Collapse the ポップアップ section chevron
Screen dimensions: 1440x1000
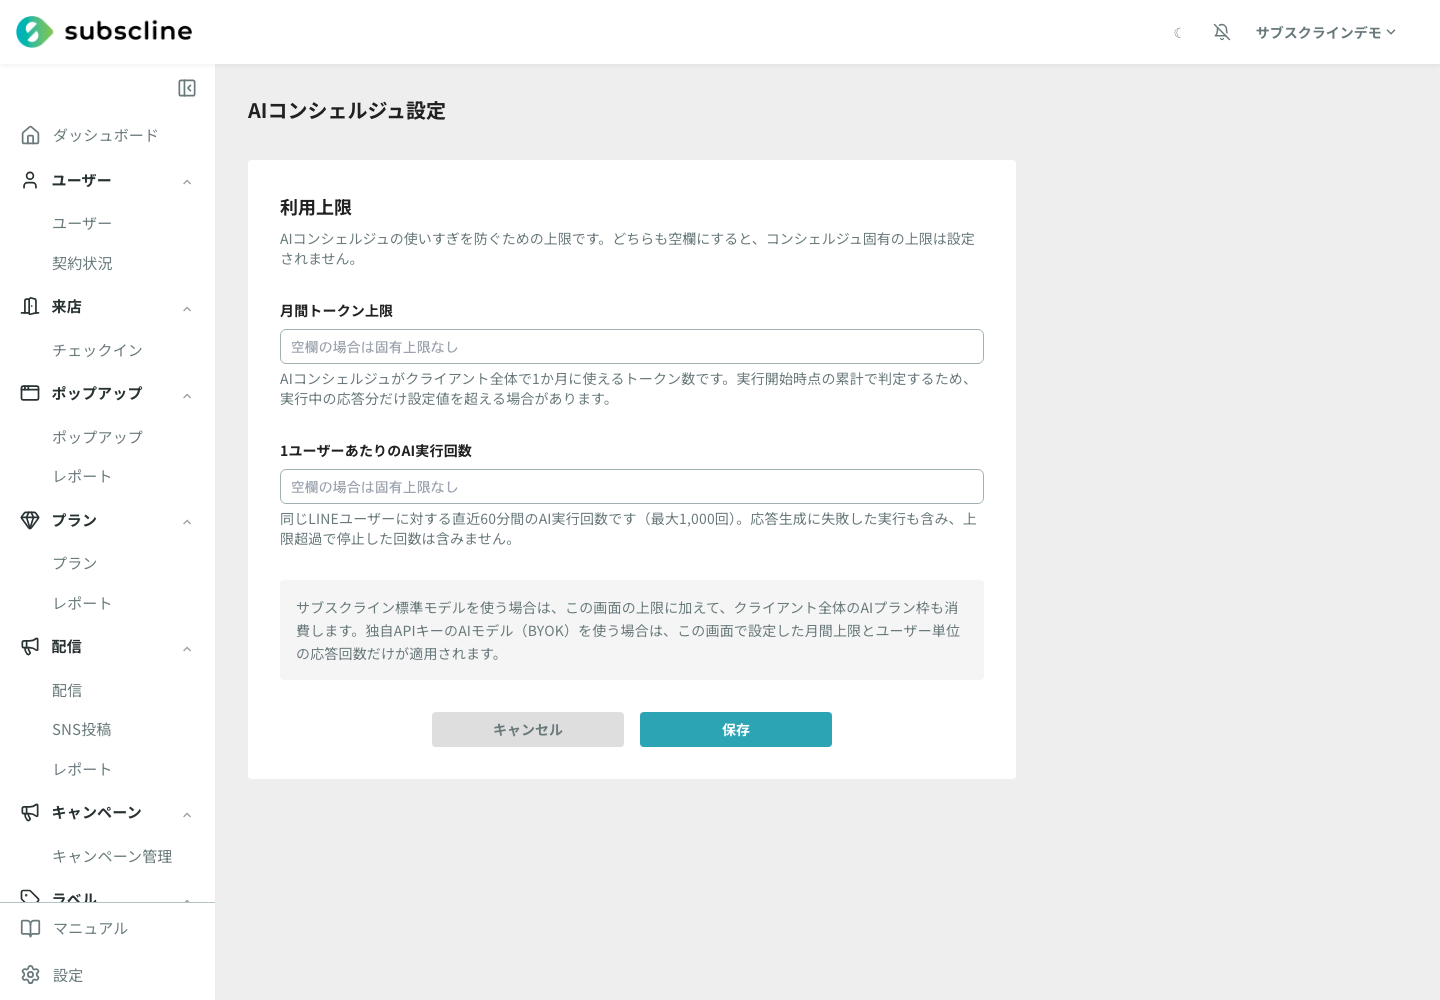pos(187,395)
